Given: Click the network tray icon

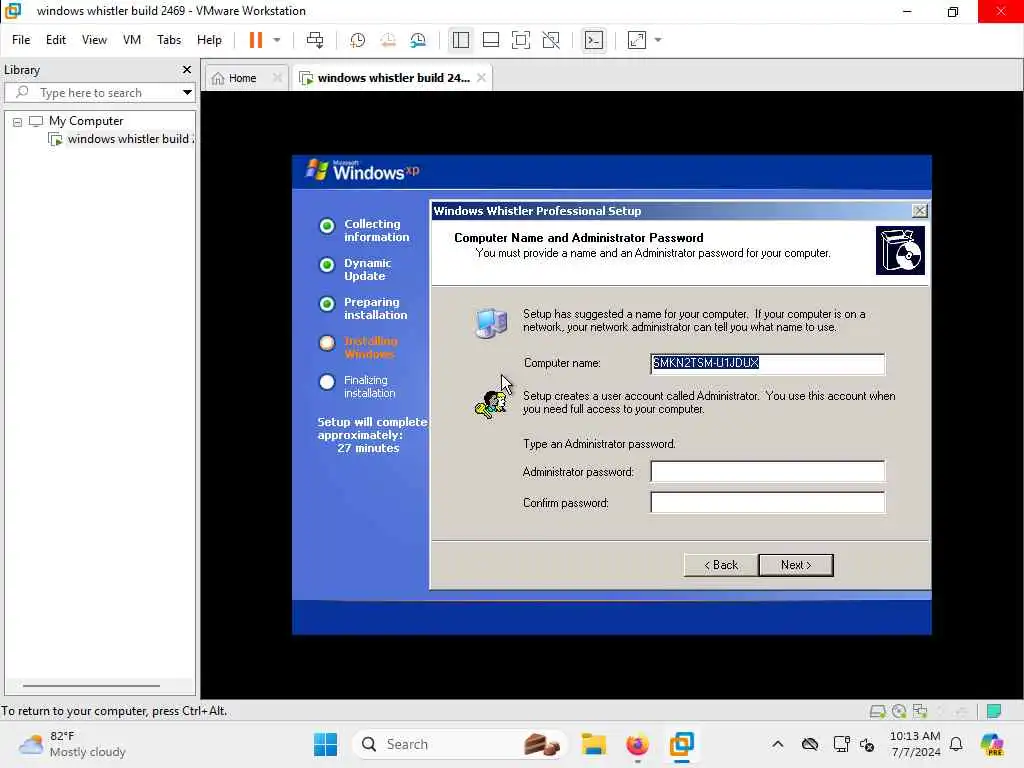Looking at the screenshot, I should pos(841,744).
